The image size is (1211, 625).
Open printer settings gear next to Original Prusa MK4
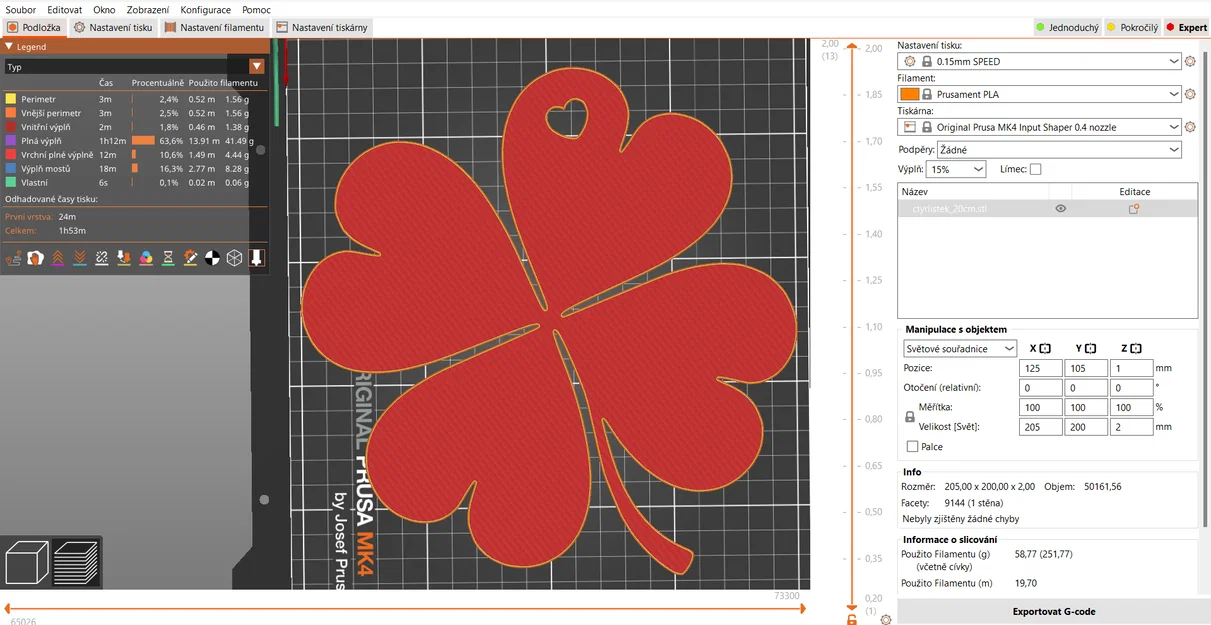(x=1190, y=127)
